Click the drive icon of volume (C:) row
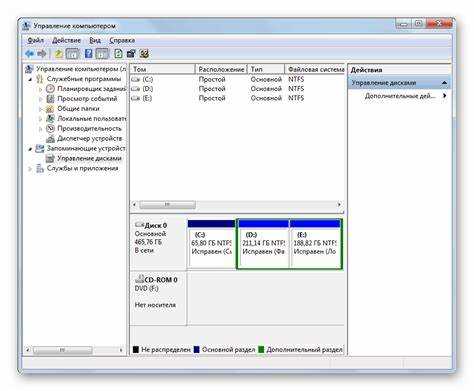Screen dimensions: 474x391 136,79
